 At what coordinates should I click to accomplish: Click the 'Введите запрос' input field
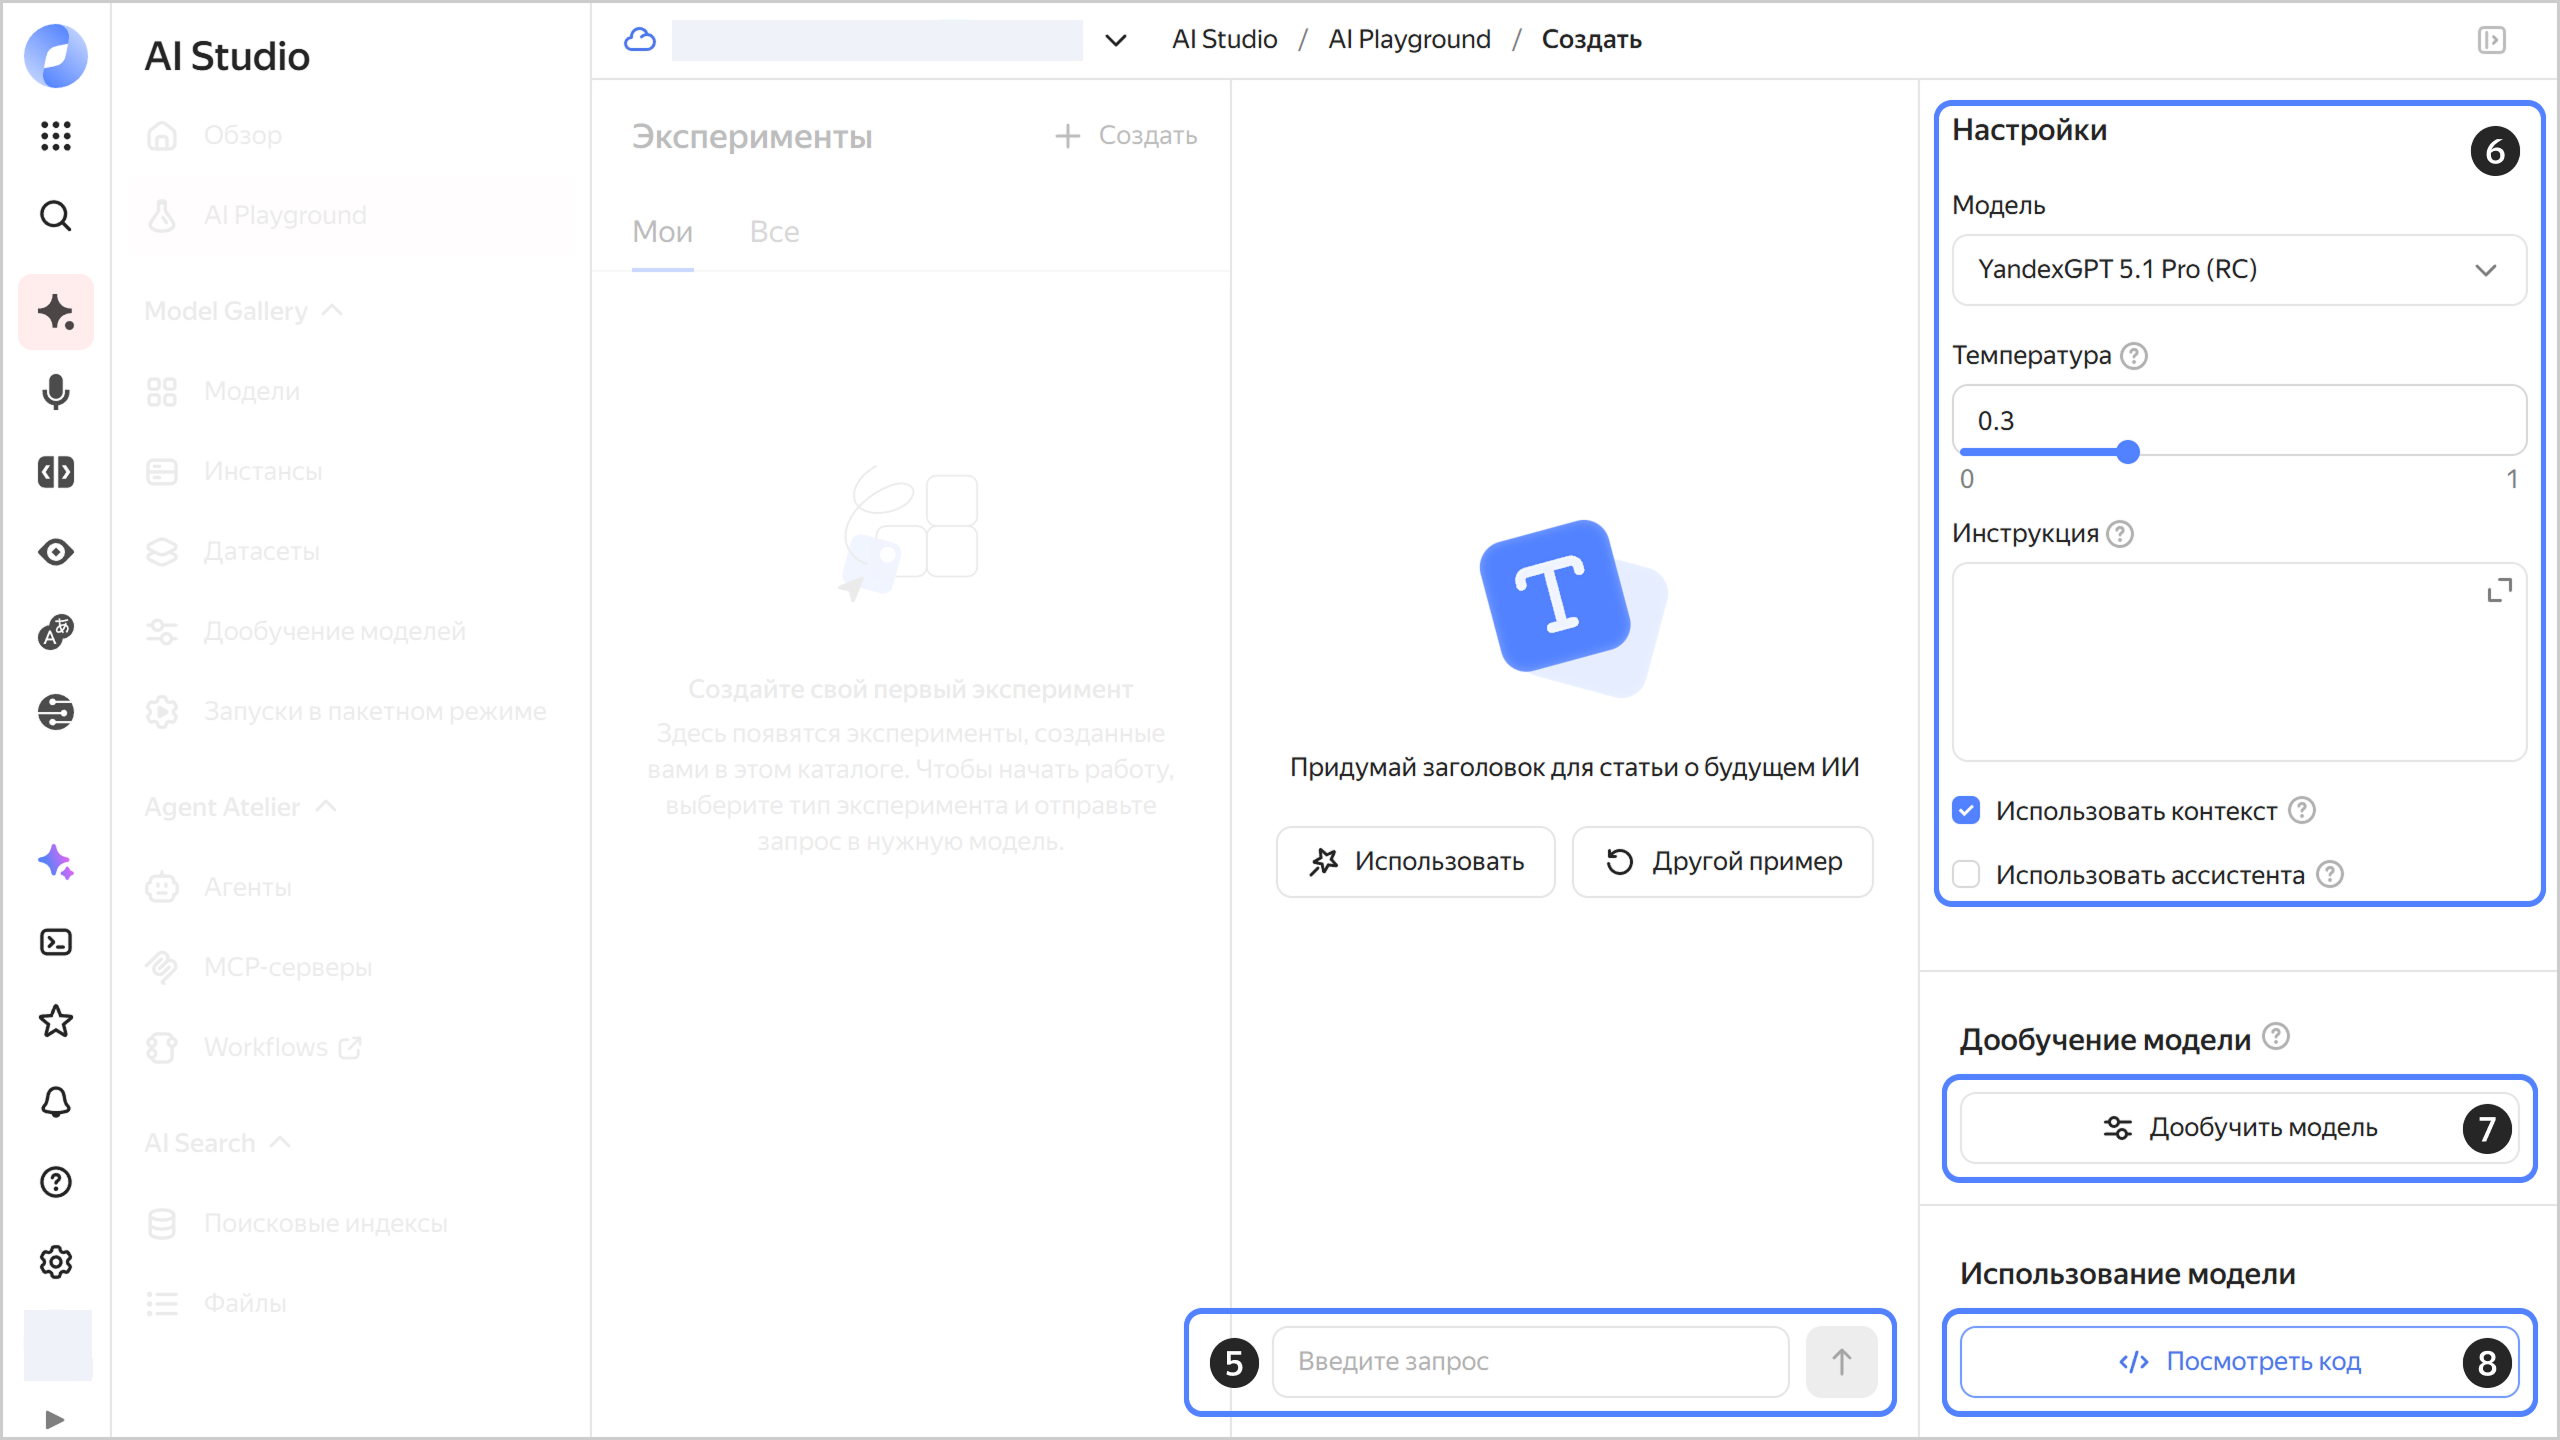[x=1530, y=1361]
